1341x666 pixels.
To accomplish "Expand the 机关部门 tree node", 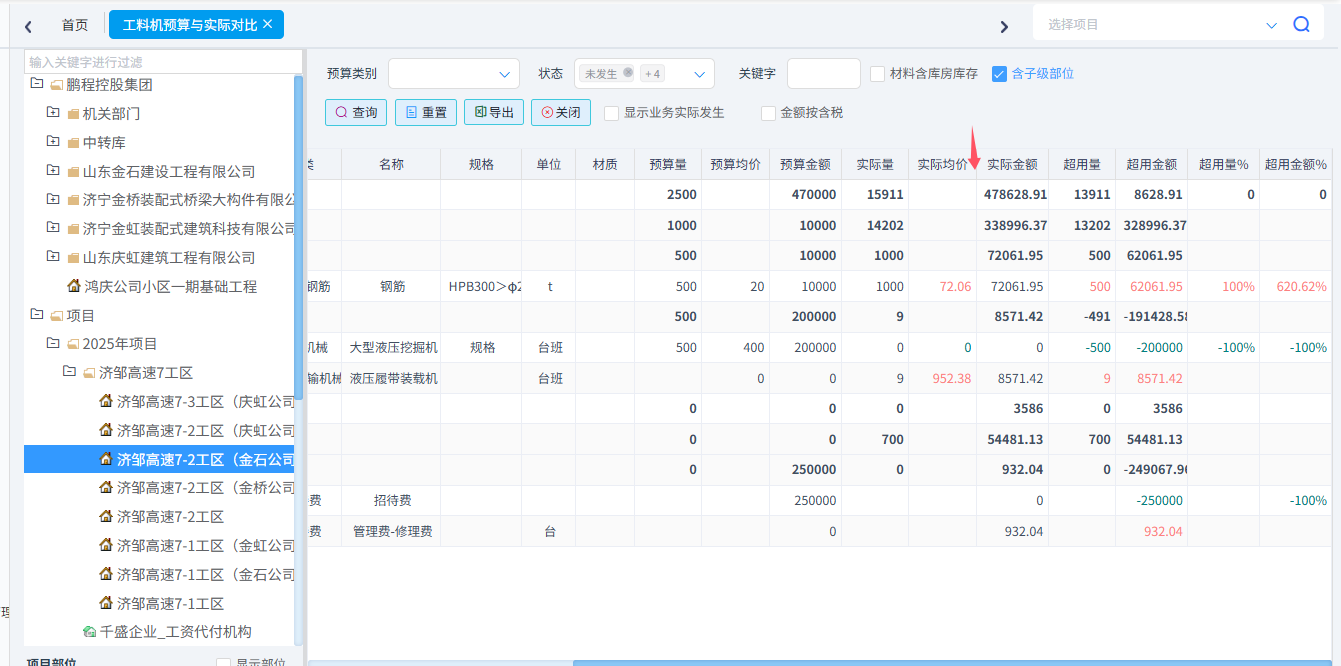I will click(x=53, y=113).
